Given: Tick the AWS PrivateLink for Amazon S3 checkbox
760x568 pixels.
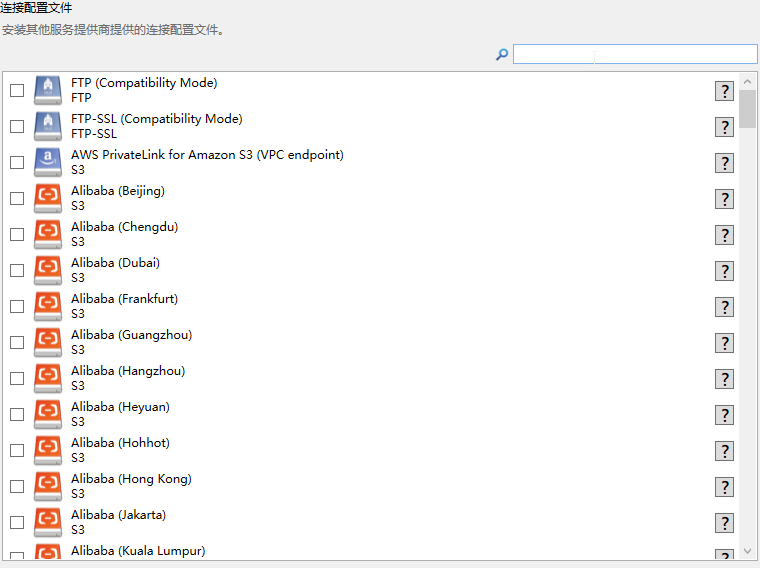Looking at the screenshot, I should (17, 162).
